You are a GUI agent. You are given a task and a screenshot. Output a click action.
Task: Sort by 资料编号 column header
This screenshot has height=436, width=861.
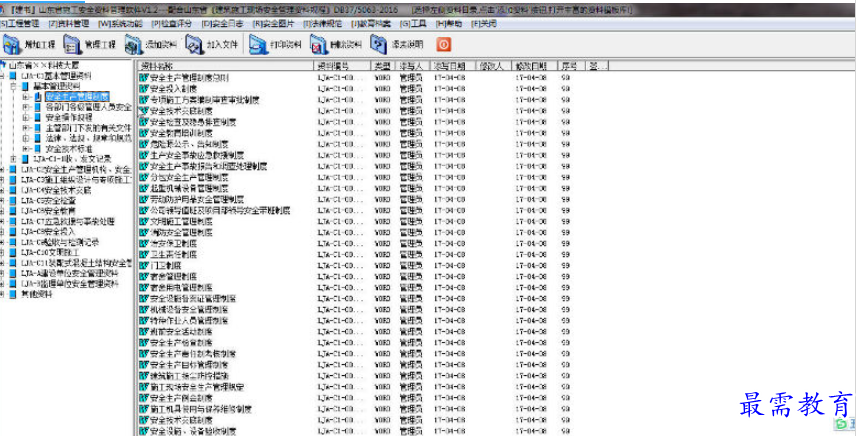(x=342, y=66)
